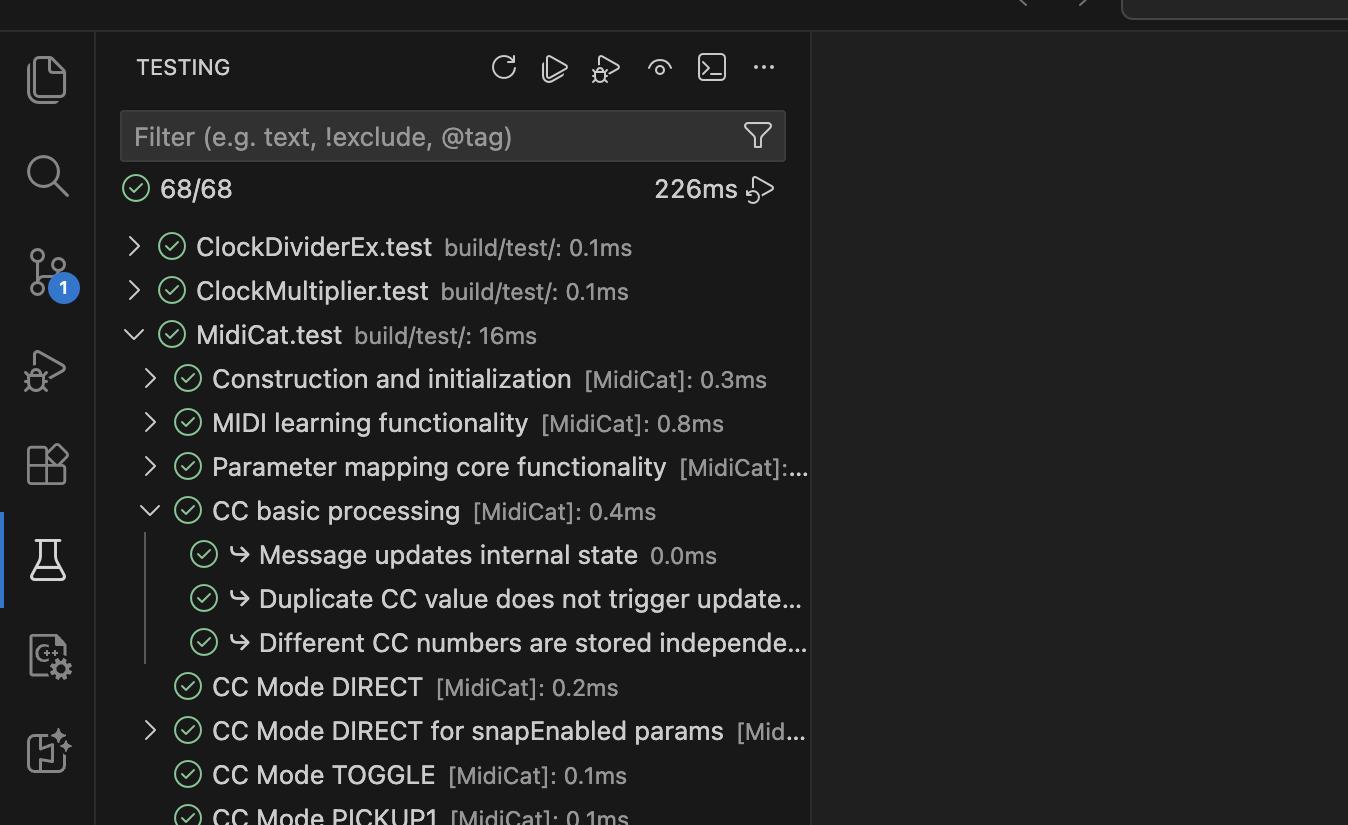Image resolution: width=1348 pixels, height=825 pixels.
Task: Open Source Control view with badge
Action: (x=47, y=272)
